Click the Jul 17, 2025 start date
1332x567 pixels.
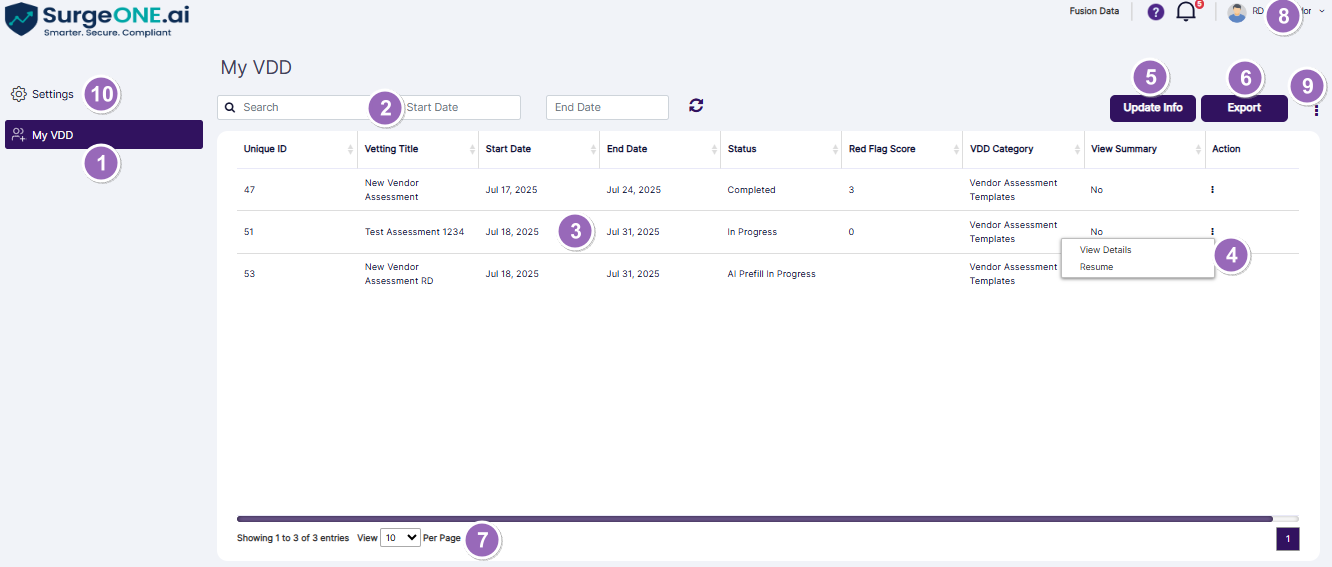pos(512,190)
